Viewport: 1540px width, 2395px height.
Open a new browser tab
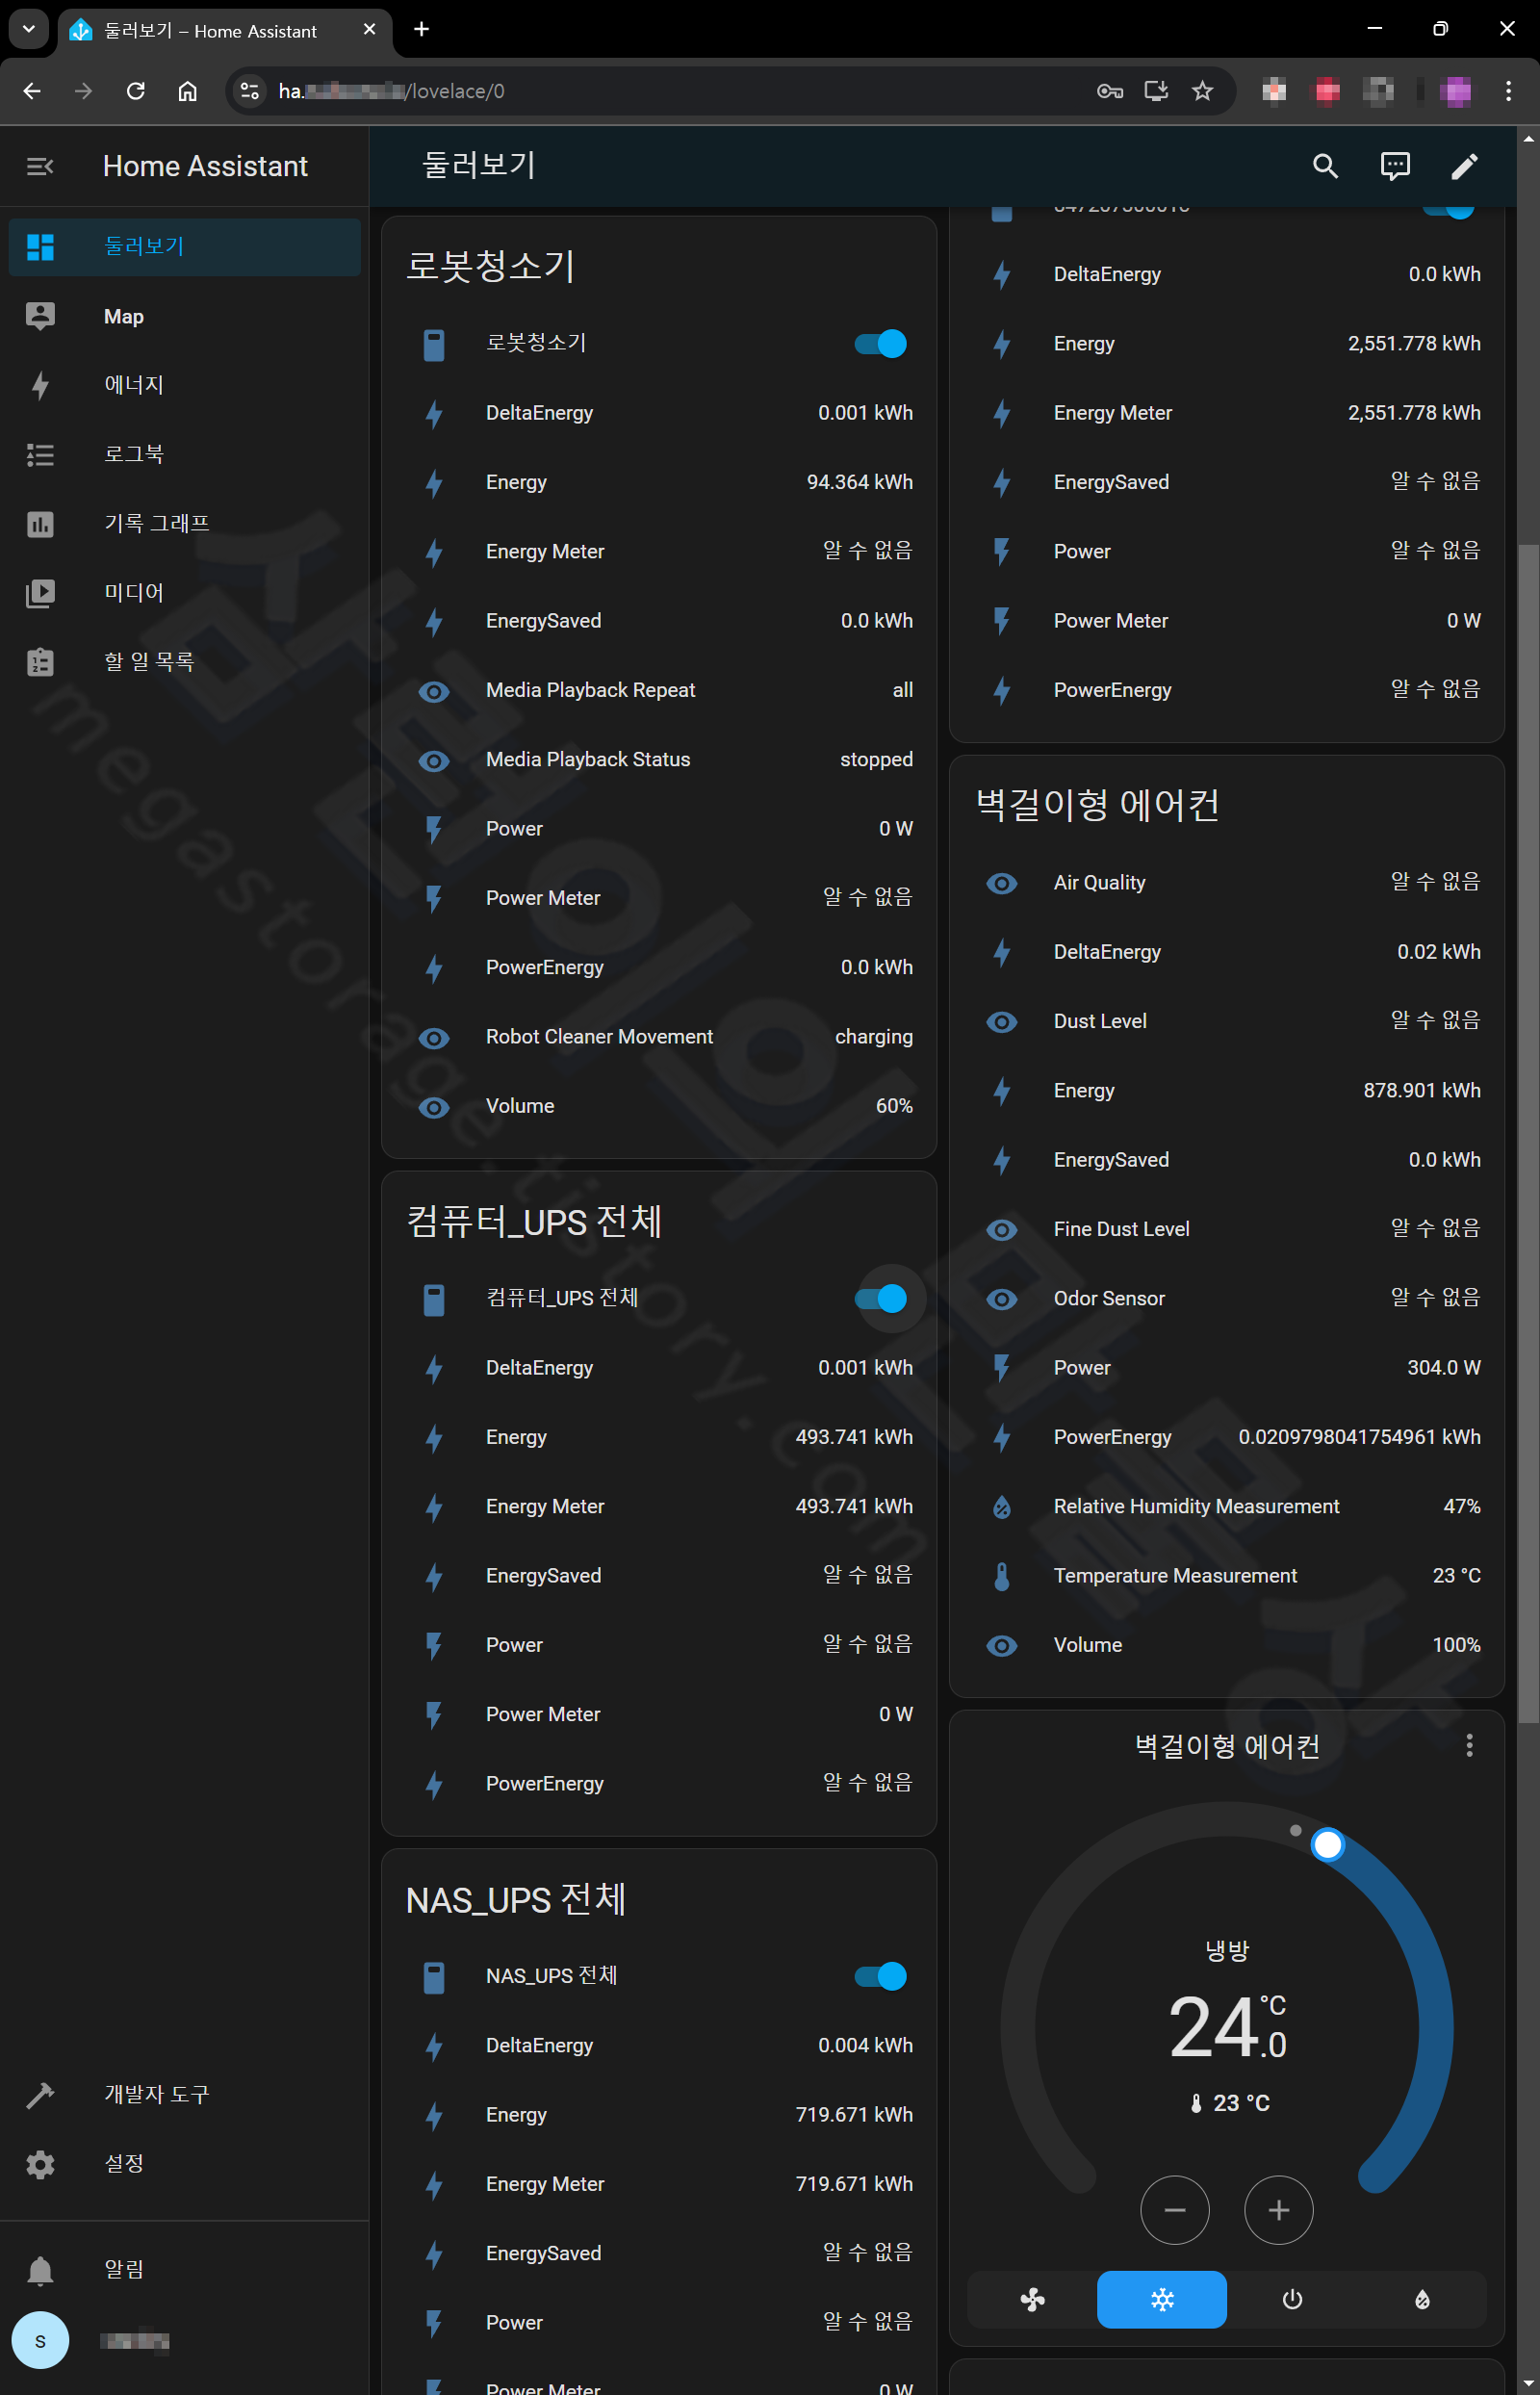click(421, 30)
